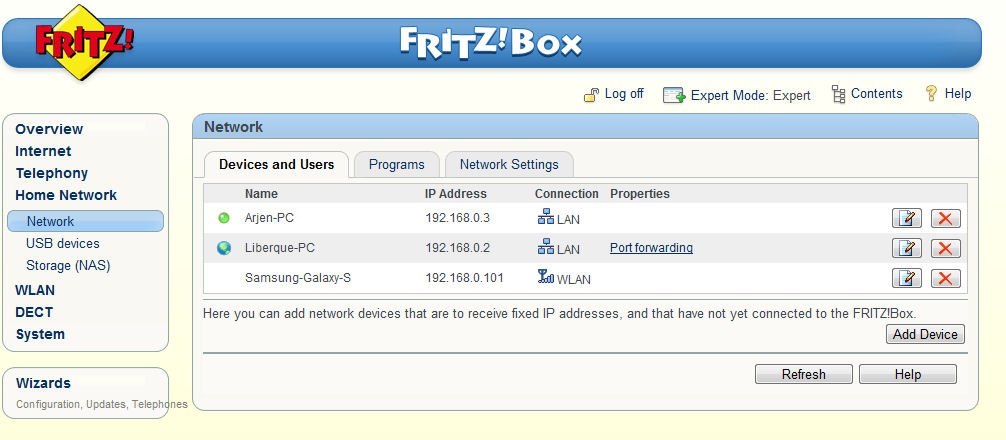This screenshot has height=440, width=1006.
Task: Click IP address 192.168.0.3
Action: click(457, 218)
